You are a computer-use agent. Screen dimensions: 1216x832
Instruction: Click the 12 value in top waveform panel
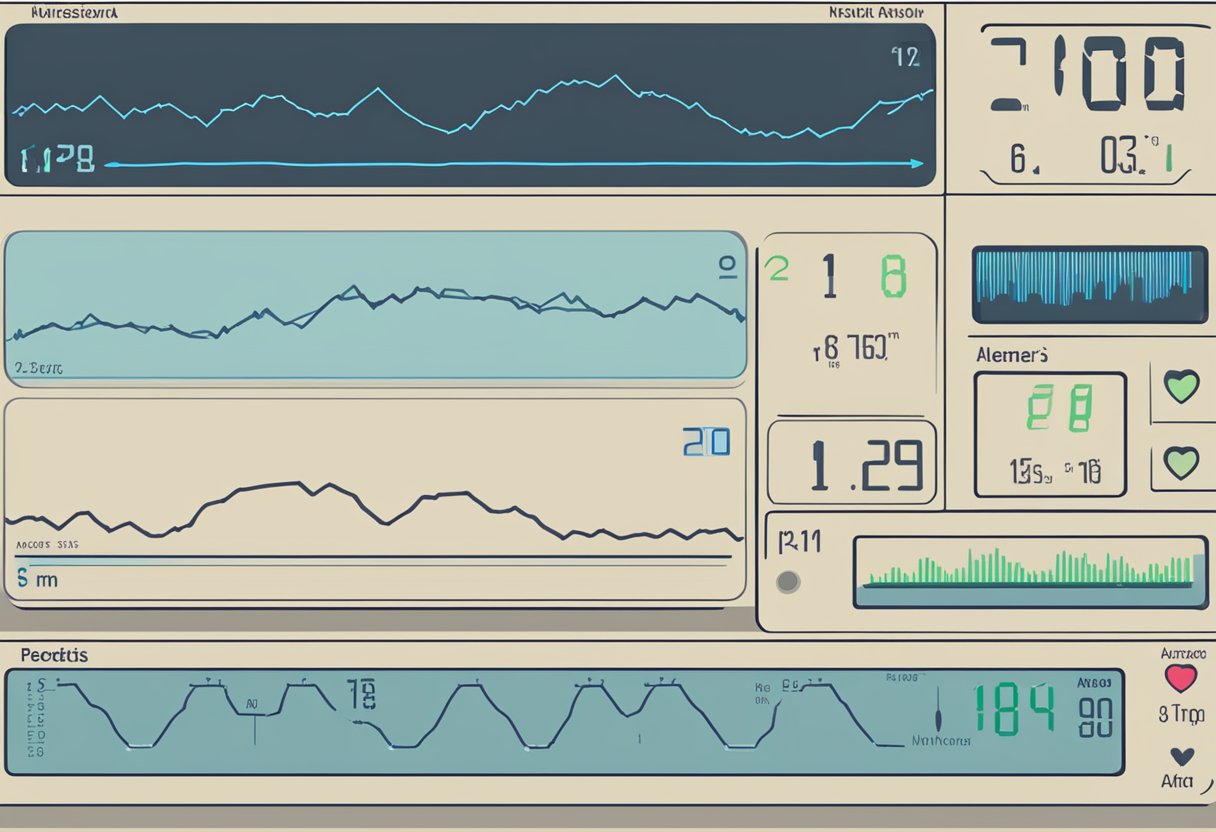(905, 57)
